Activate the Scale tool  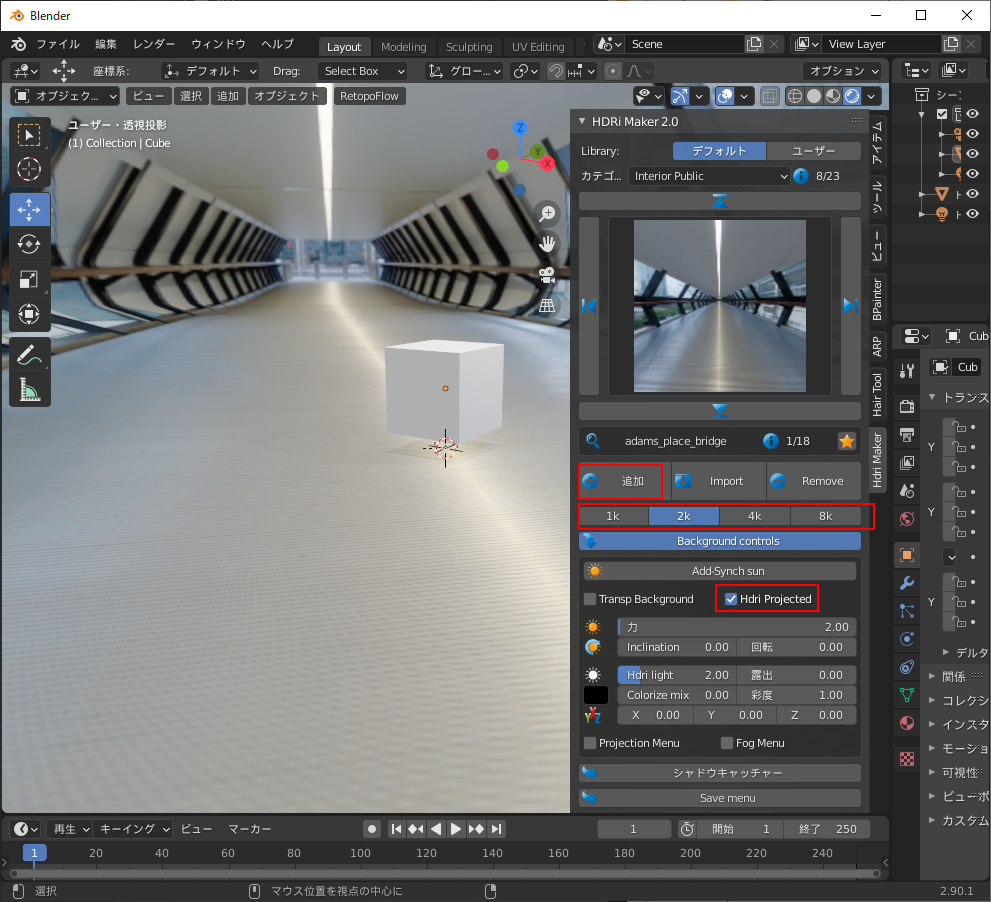[29, 279]
